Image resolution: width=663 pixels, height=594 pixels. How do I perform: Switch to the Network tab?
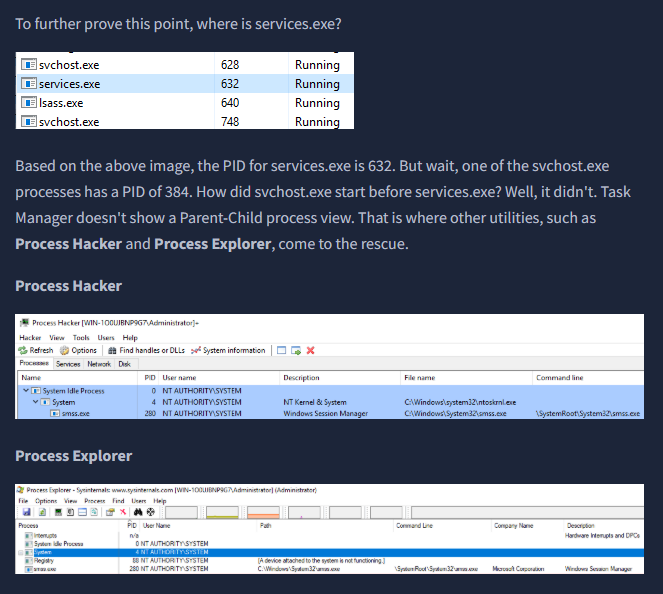tap(99, 364)
